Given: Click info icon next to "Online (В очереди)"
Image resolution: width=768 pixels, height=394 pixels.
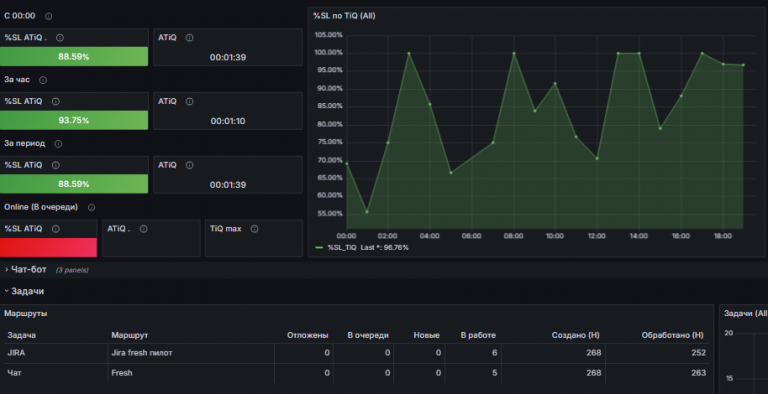Looking at the screenshot, I should coord(92,207).
